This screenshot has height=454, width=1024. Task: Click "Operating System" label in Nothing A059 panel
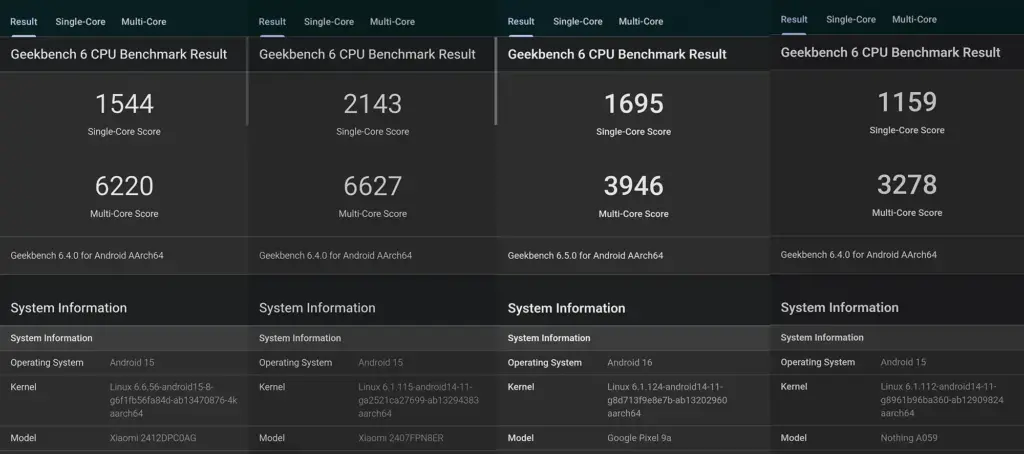818,362
